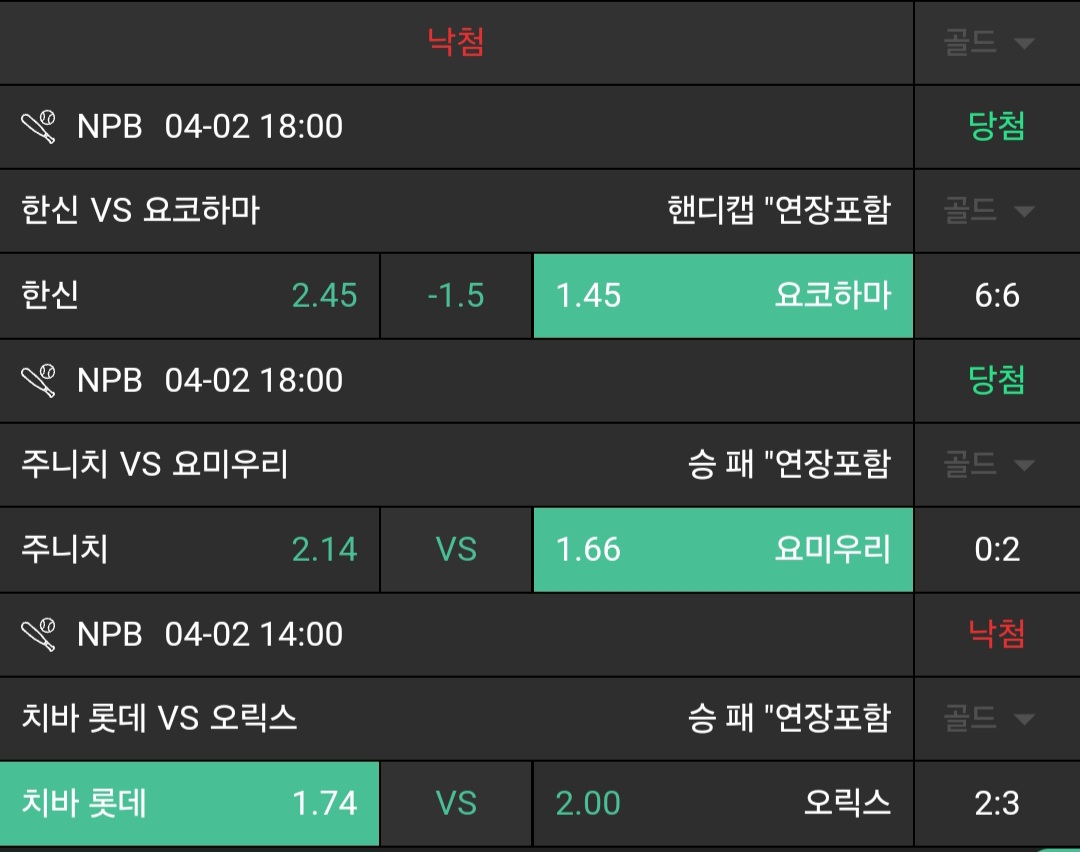Click the 2:3 score result

996,804
